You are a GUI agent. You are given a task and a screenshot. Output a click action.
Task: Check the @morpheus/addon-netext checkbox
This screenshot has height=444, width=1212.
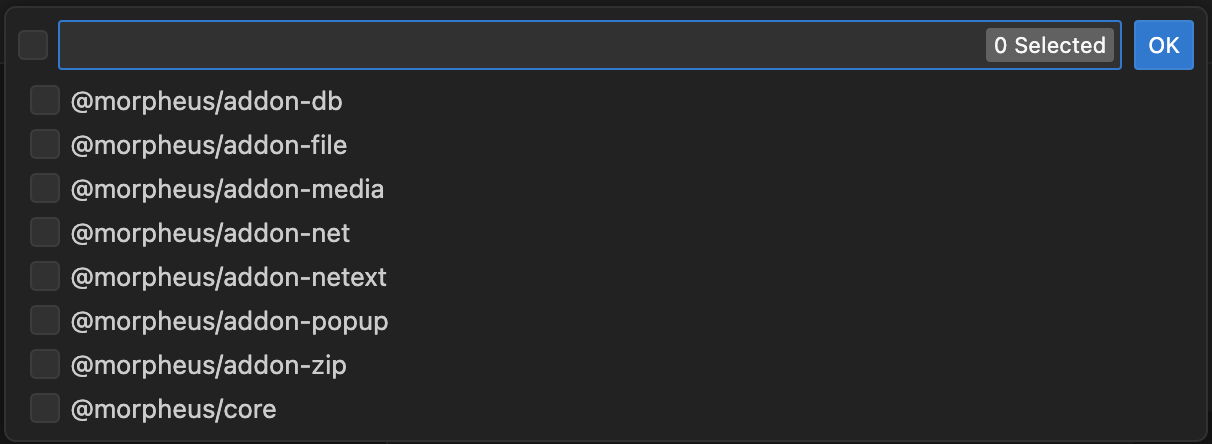pyautogui.click(x=45, y=276)
